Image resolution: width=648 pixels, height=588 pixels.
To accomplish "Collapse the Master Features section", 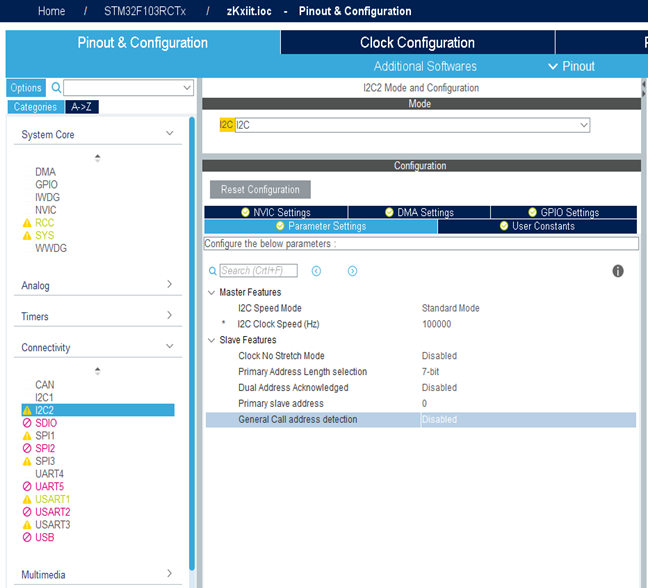I will 211,292.
